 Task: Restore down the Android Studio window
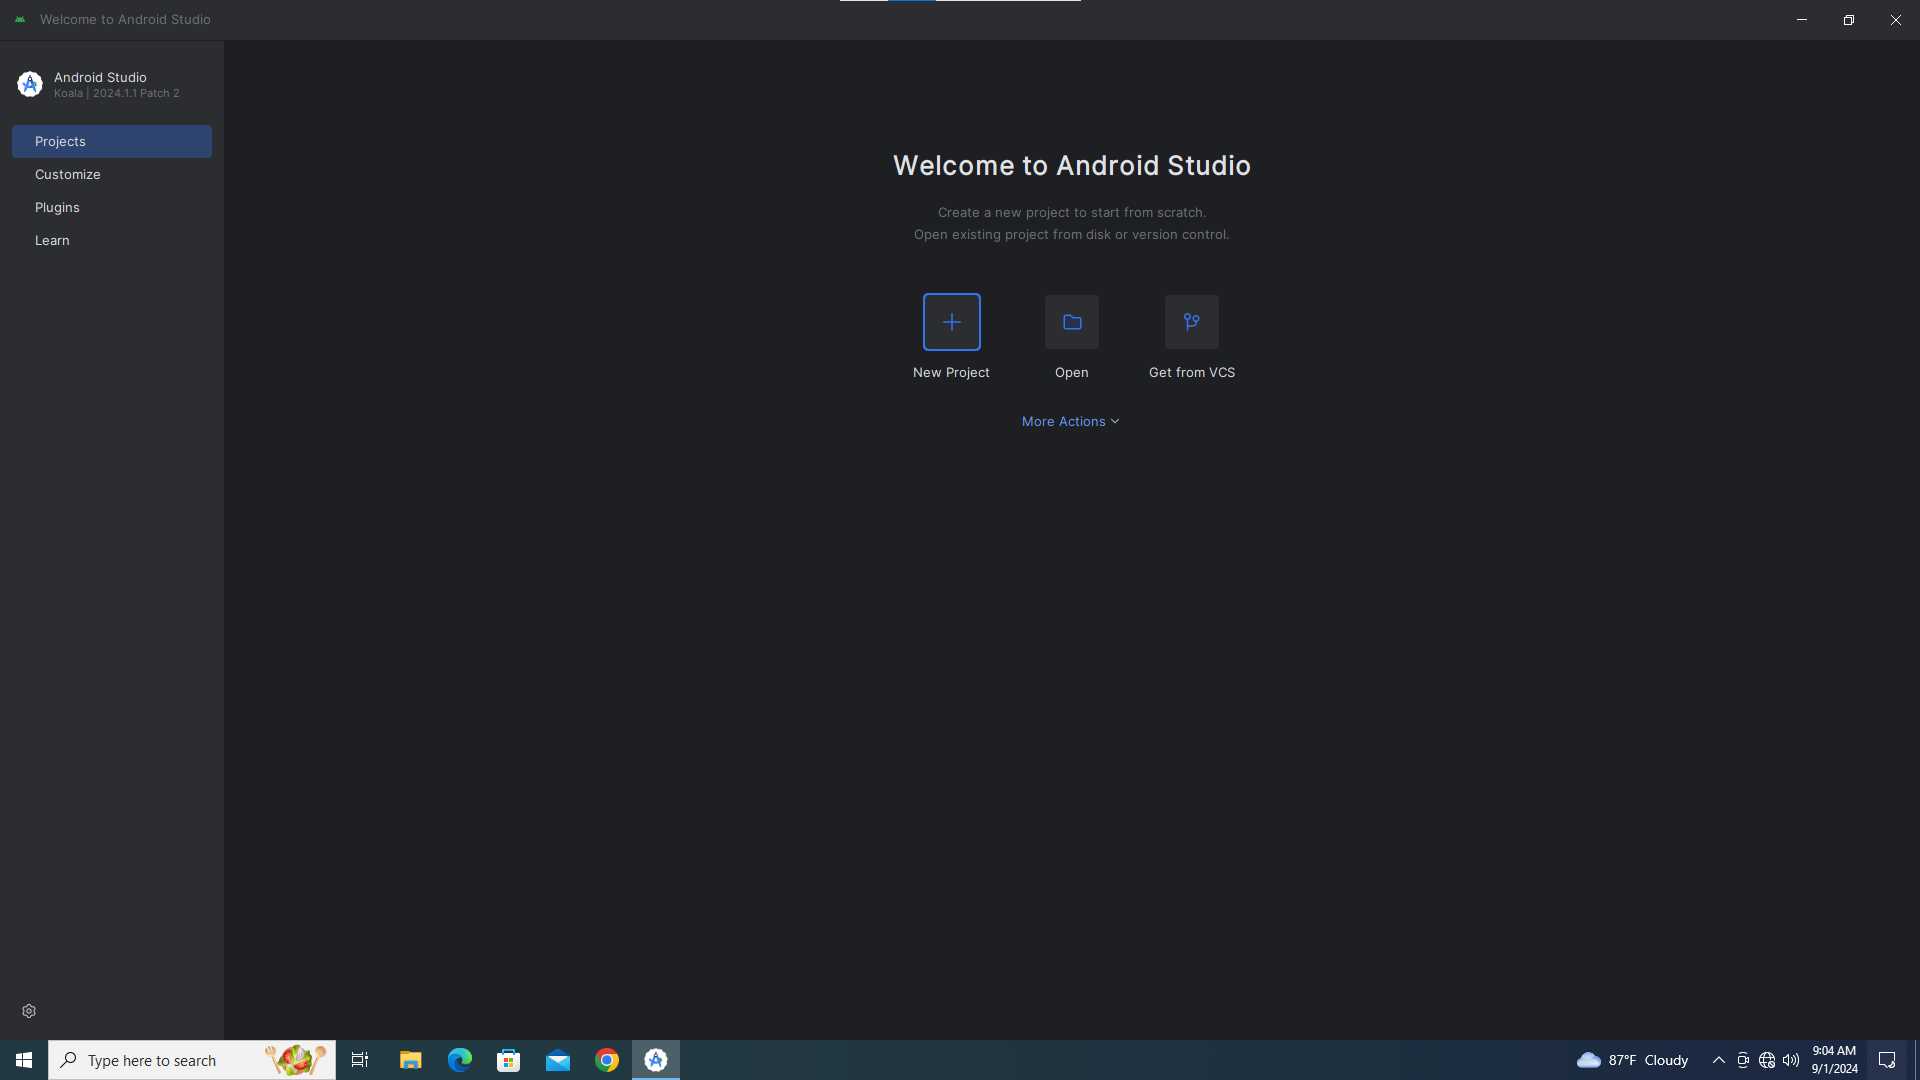(1849, 19)
